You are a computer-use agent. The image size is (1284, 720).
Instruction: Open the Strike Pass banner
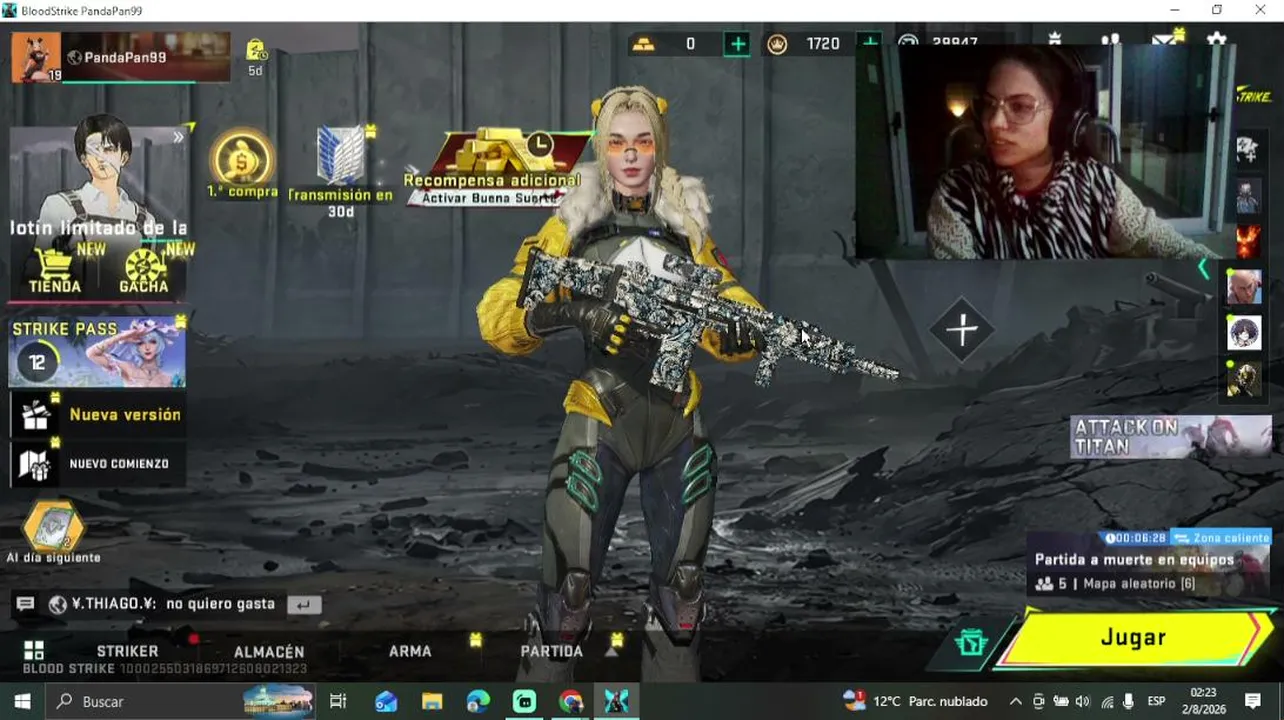coord(97,353)
